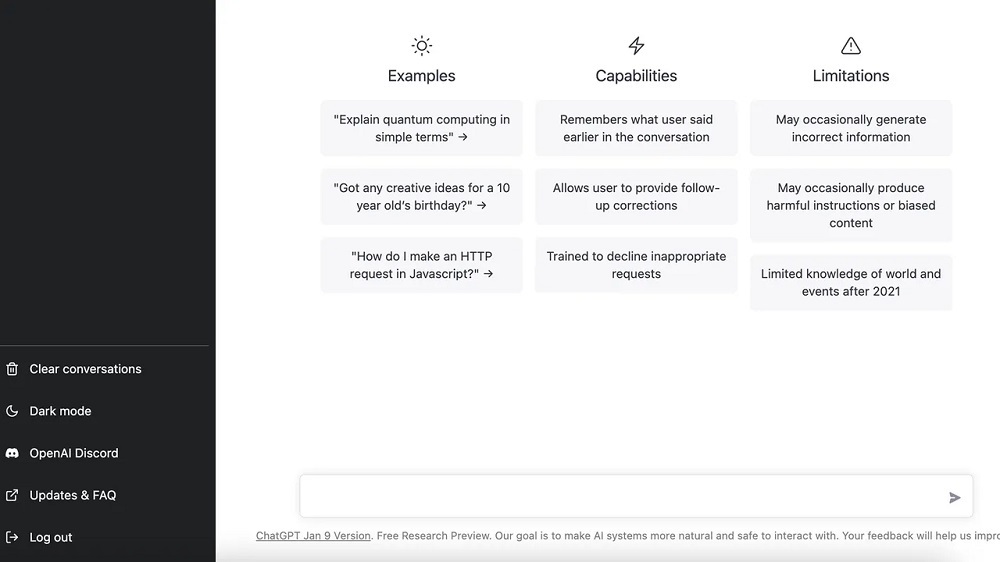1000x562 pixels.
Task: Click the send message arrow icon
Action: coord(954,497)
